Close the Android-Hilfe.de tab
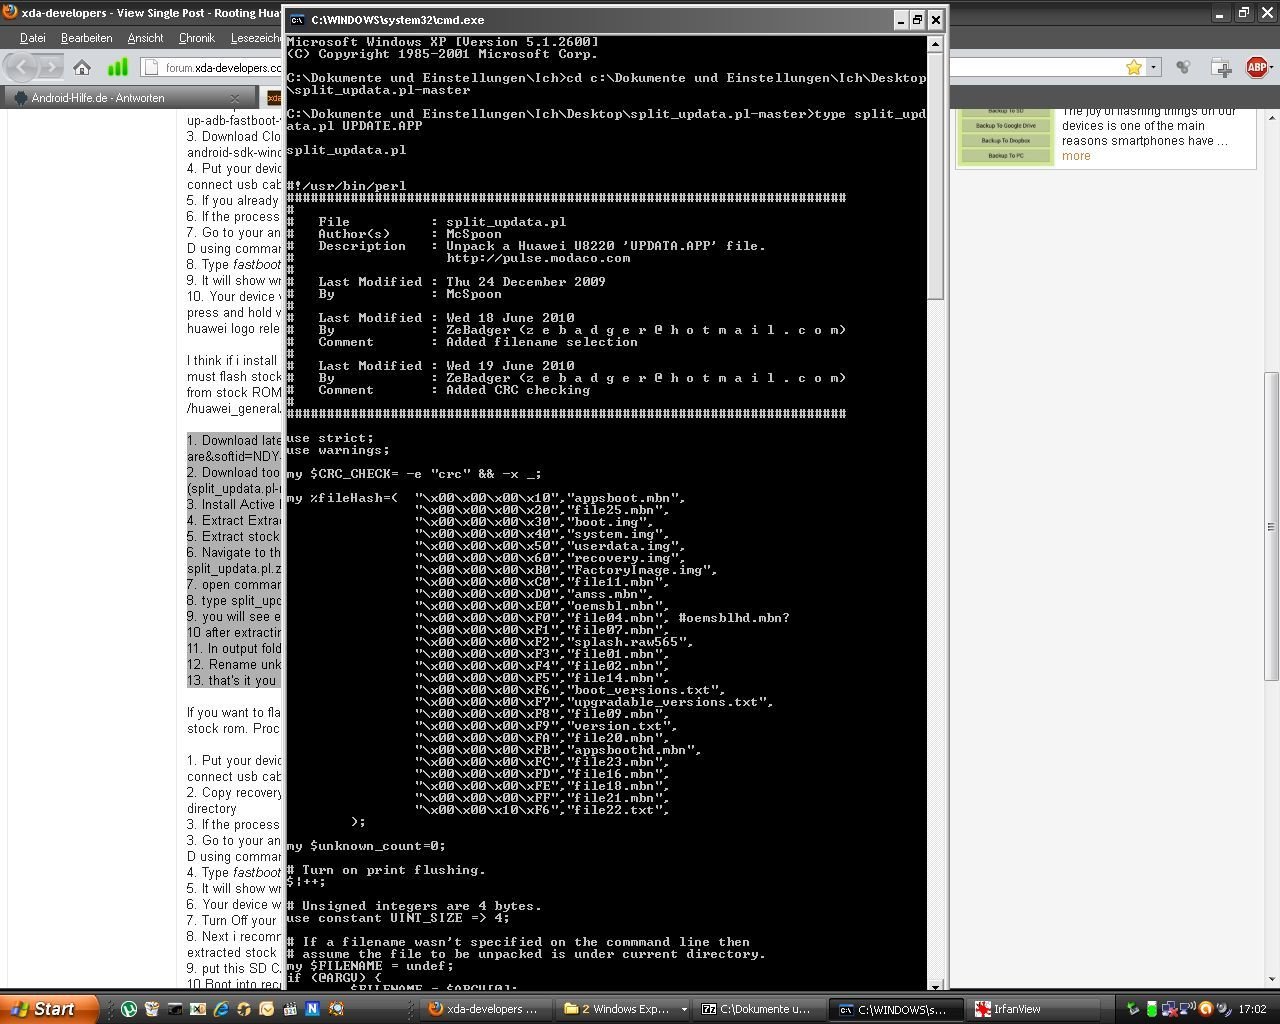This screenshot has width=1280, height=1024. (x=236, y=98)
